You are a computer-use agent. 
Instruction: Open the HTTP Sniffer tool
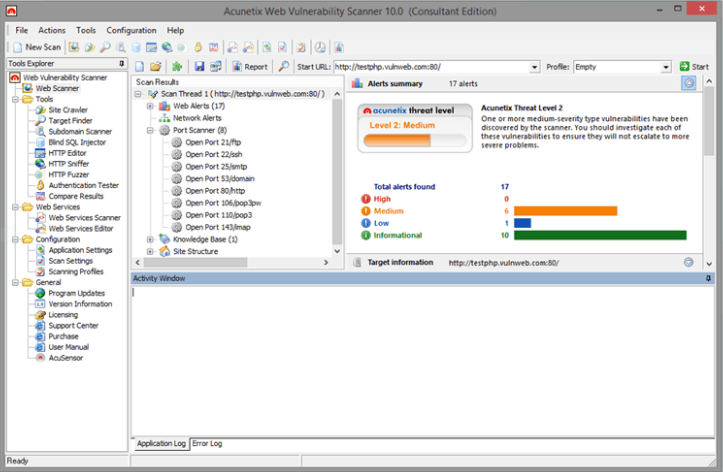coord(69,163)
